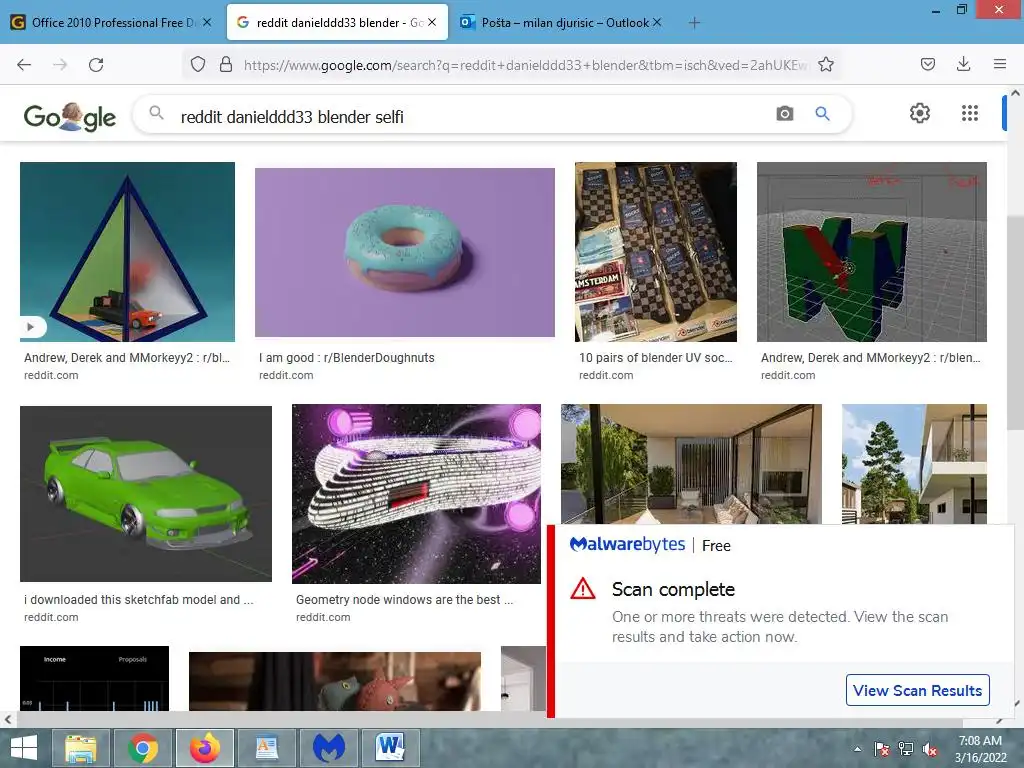Close the Outlook Pošta tab
The image size is (1024, 768).
coord(657,22)
